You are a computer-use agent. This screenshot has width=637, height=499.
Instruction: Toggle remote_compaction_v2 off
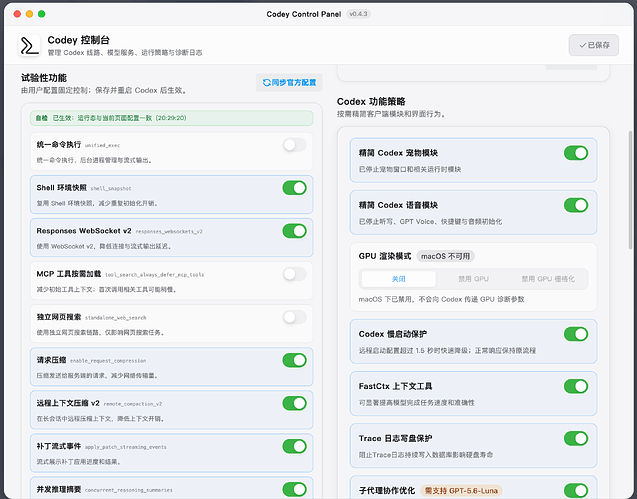pos(295,403)
